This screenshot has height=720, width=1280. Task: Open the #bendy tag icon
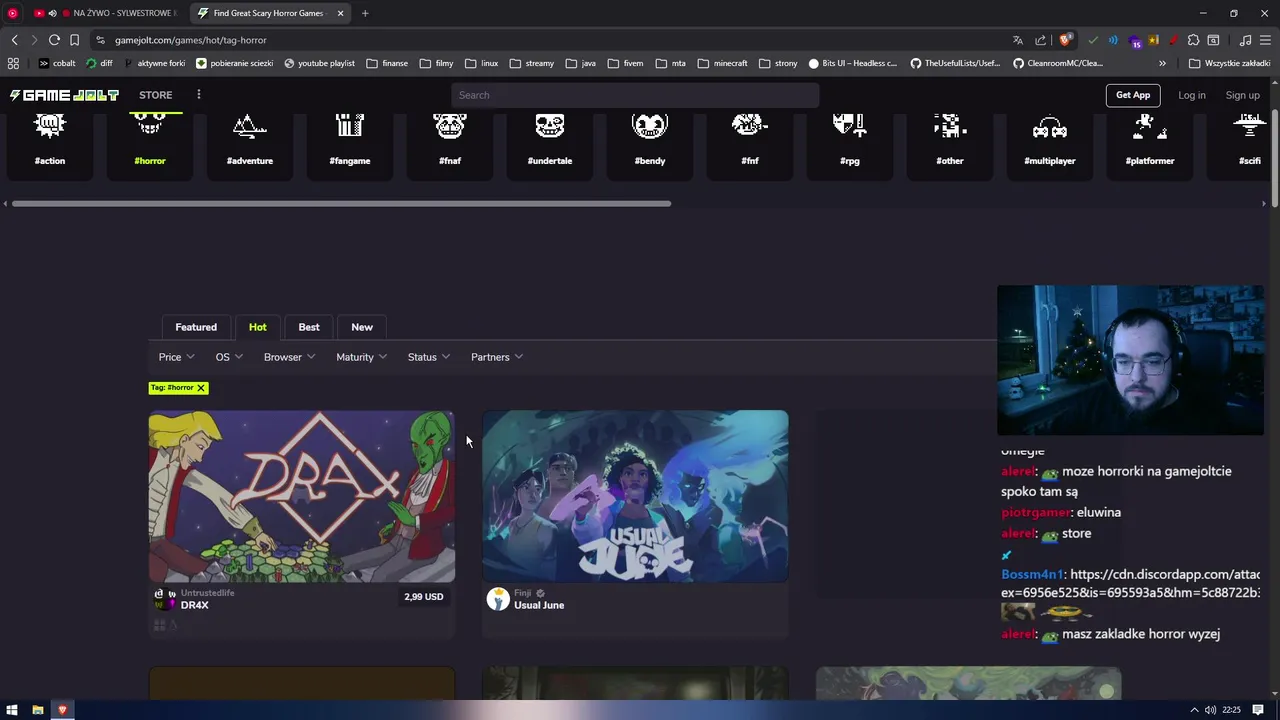pyautogui.click(x=650, y=128)
